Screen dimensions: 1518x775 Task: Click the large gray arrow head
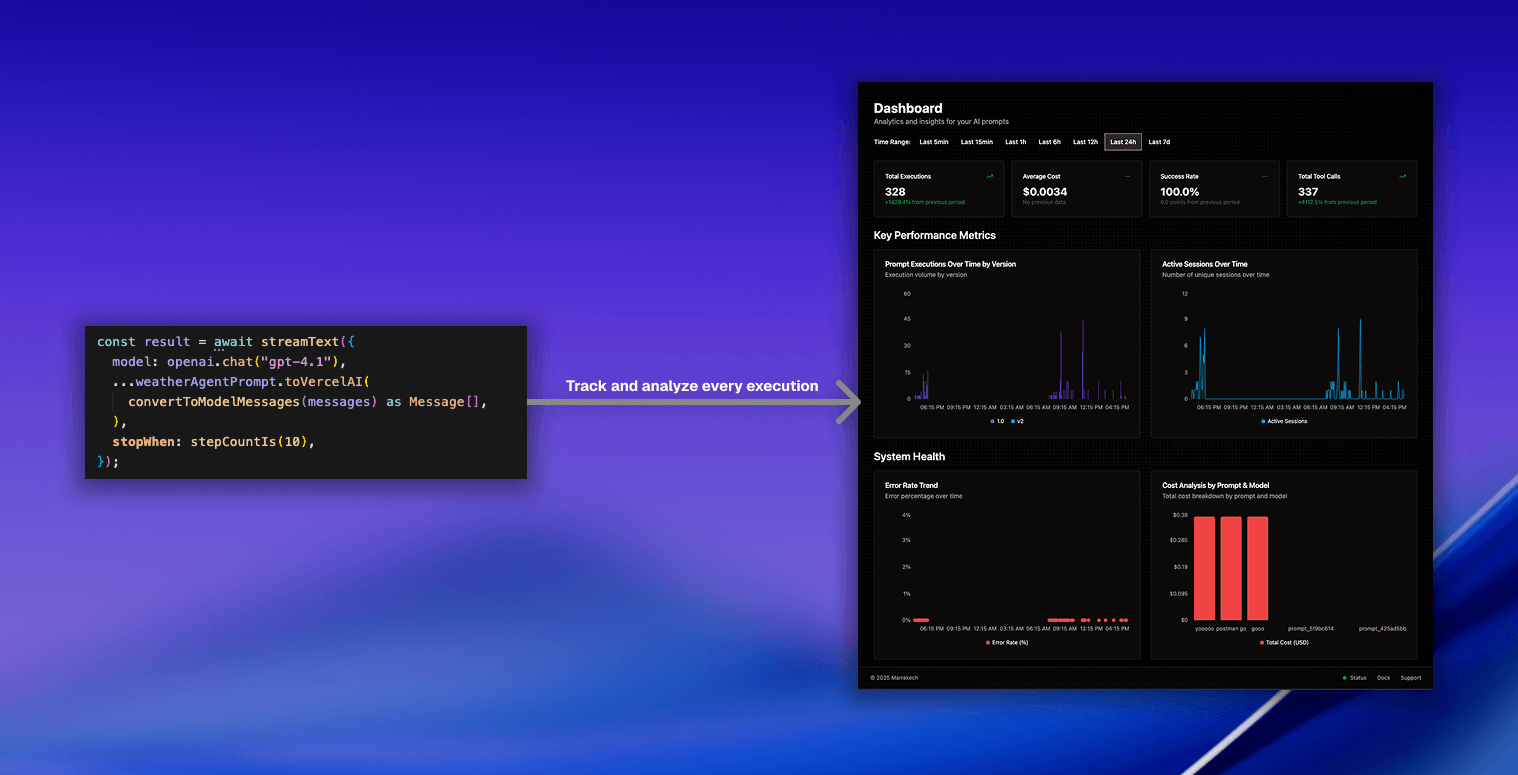click(850, 402)
